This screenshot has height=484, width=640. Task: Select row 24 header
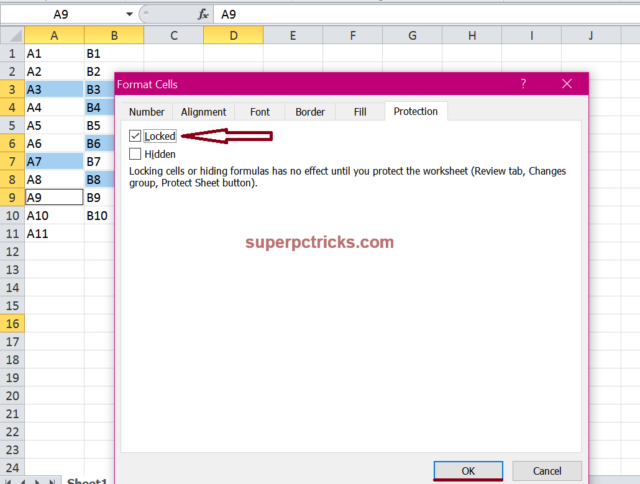click(12, 468)
